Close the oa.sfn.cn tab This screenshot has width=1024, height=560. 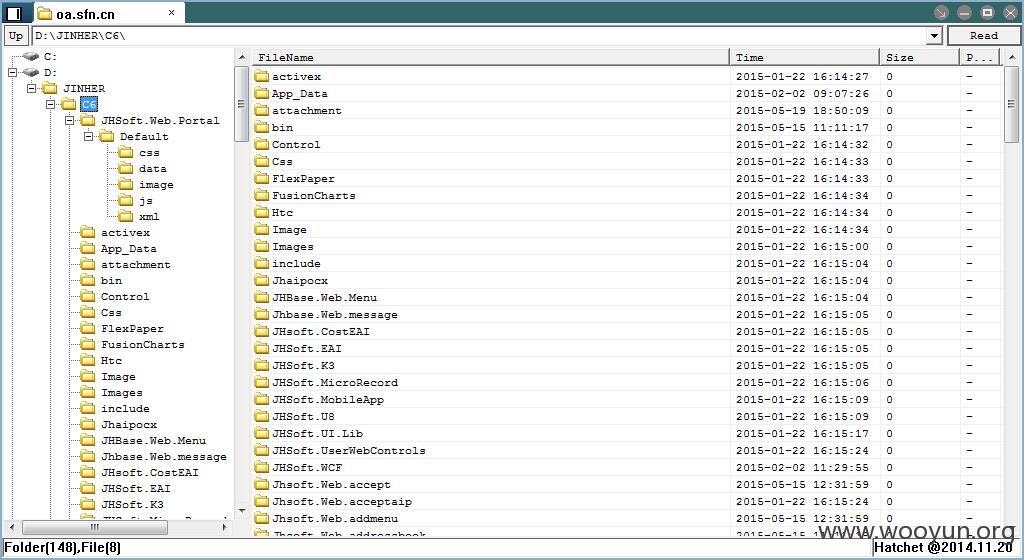point(171,12)
